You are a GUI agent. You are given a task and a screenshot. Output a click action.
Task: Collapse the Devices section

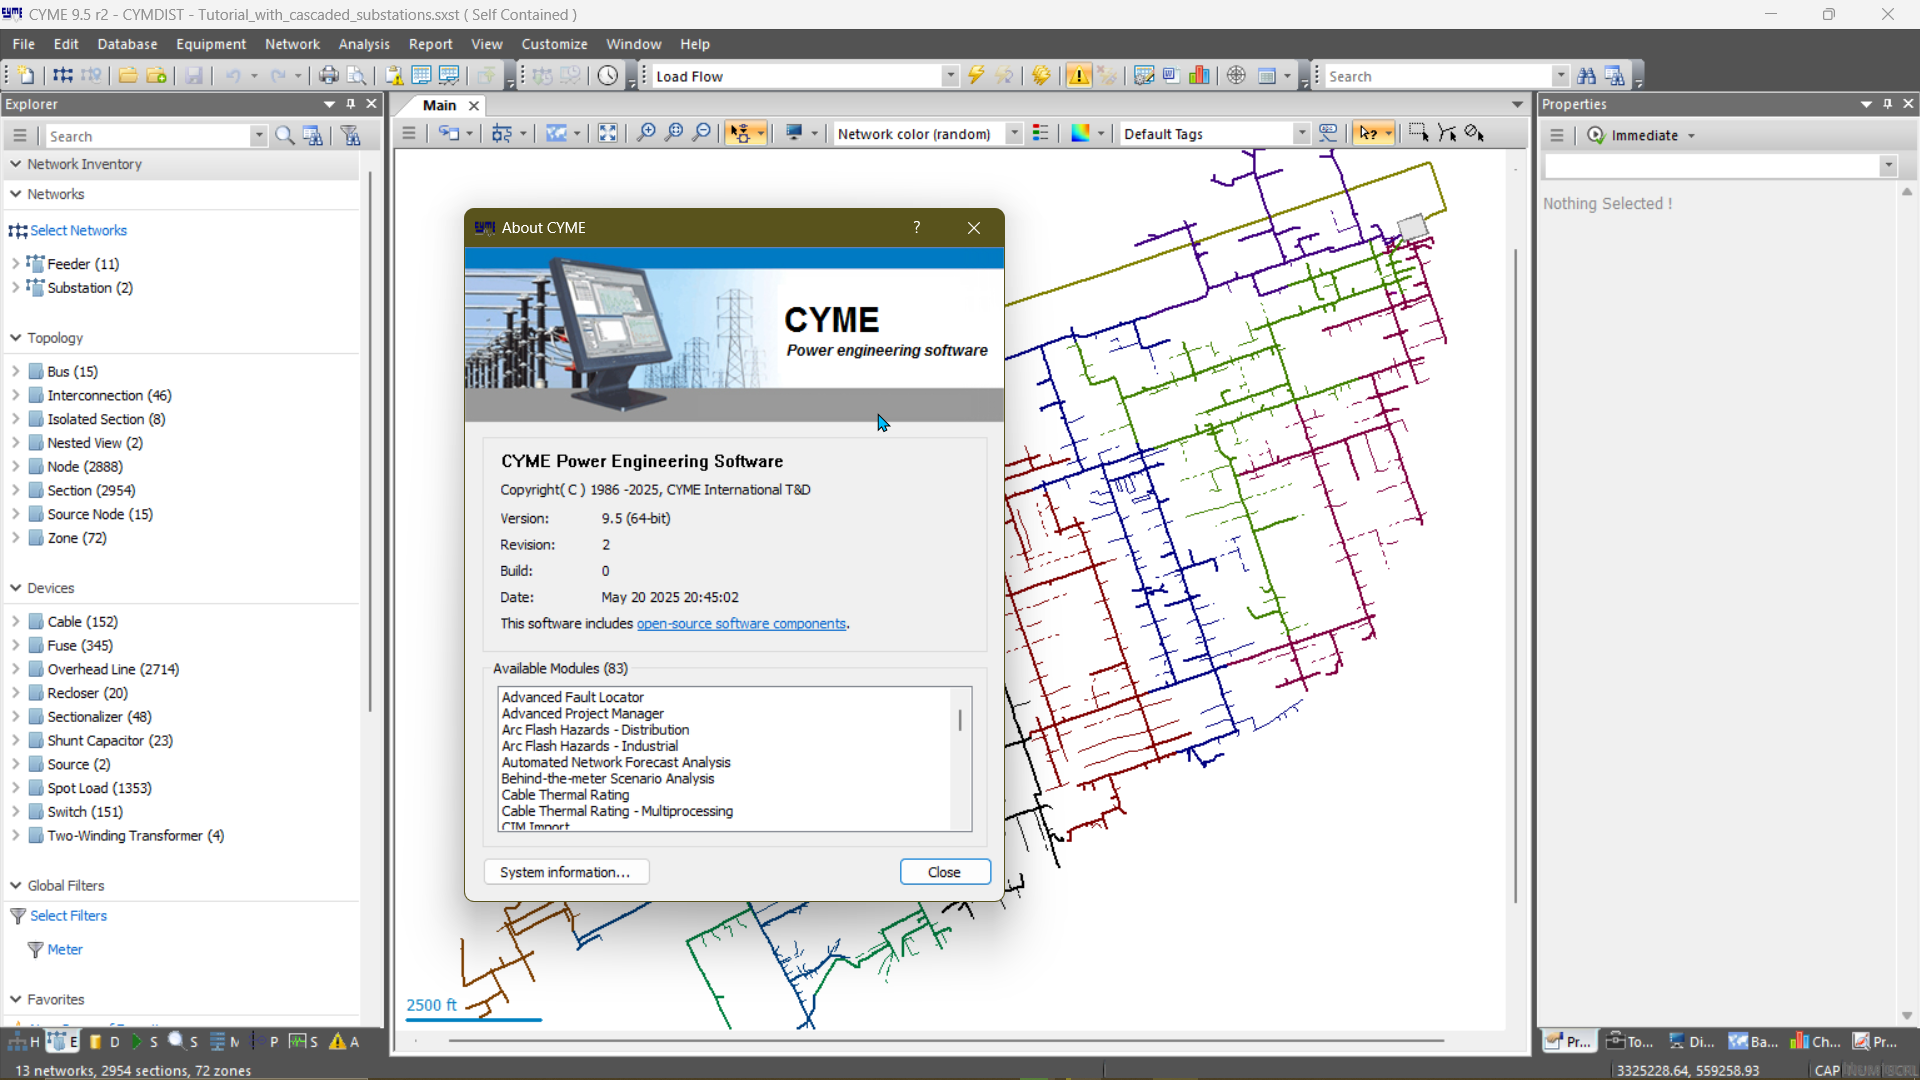[16, 588]
